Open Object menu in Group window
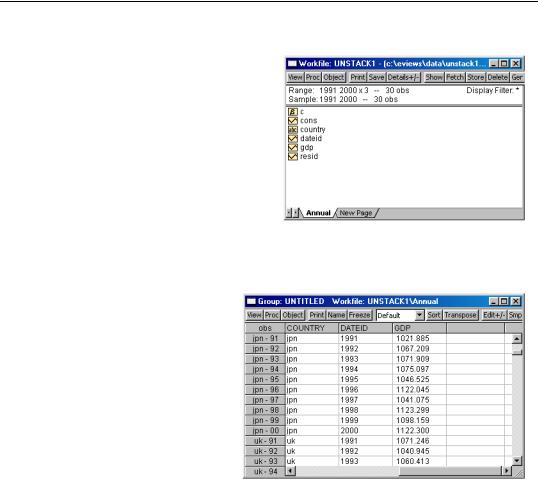Image resolution: width=538 pixels, height=479 pixels. tap(293, 315)
